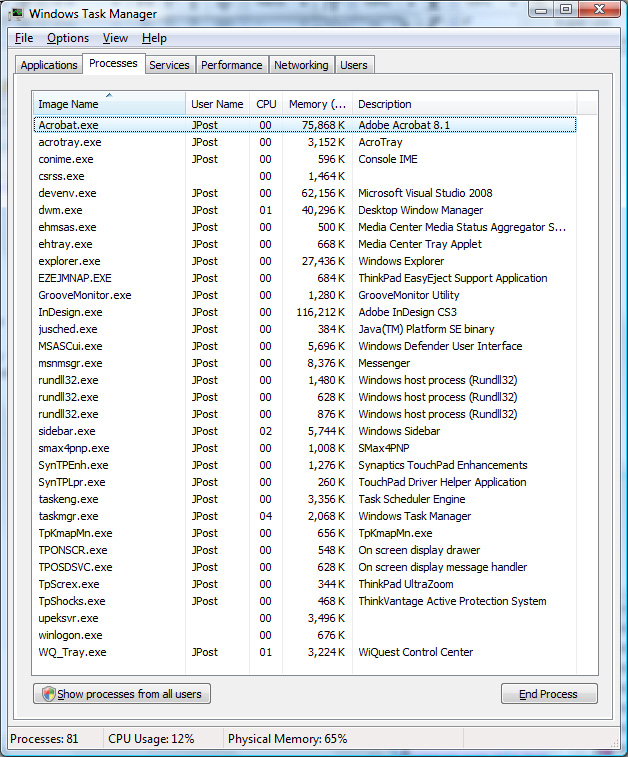Image resolution: width=628 pixels, height=757 pixels.
Task: Select the csrss.exe process
Action: pyautogui.click(x=305, y=176)
